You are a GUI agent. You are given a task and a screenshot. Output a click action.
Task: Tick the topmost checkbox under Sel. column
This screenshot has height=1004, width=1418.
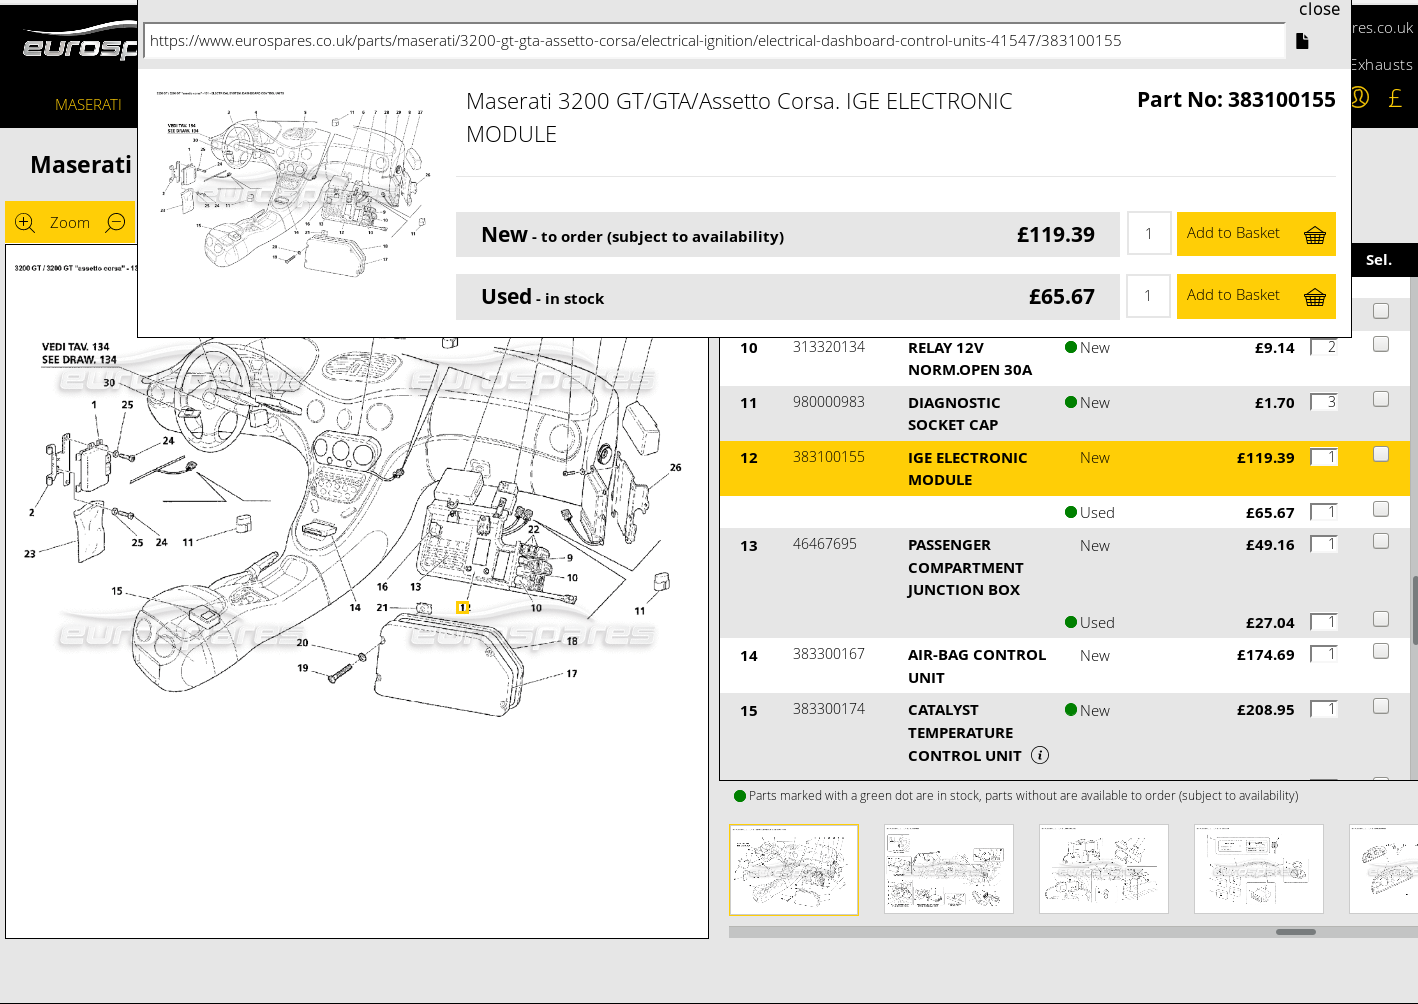pos(1381,311)
